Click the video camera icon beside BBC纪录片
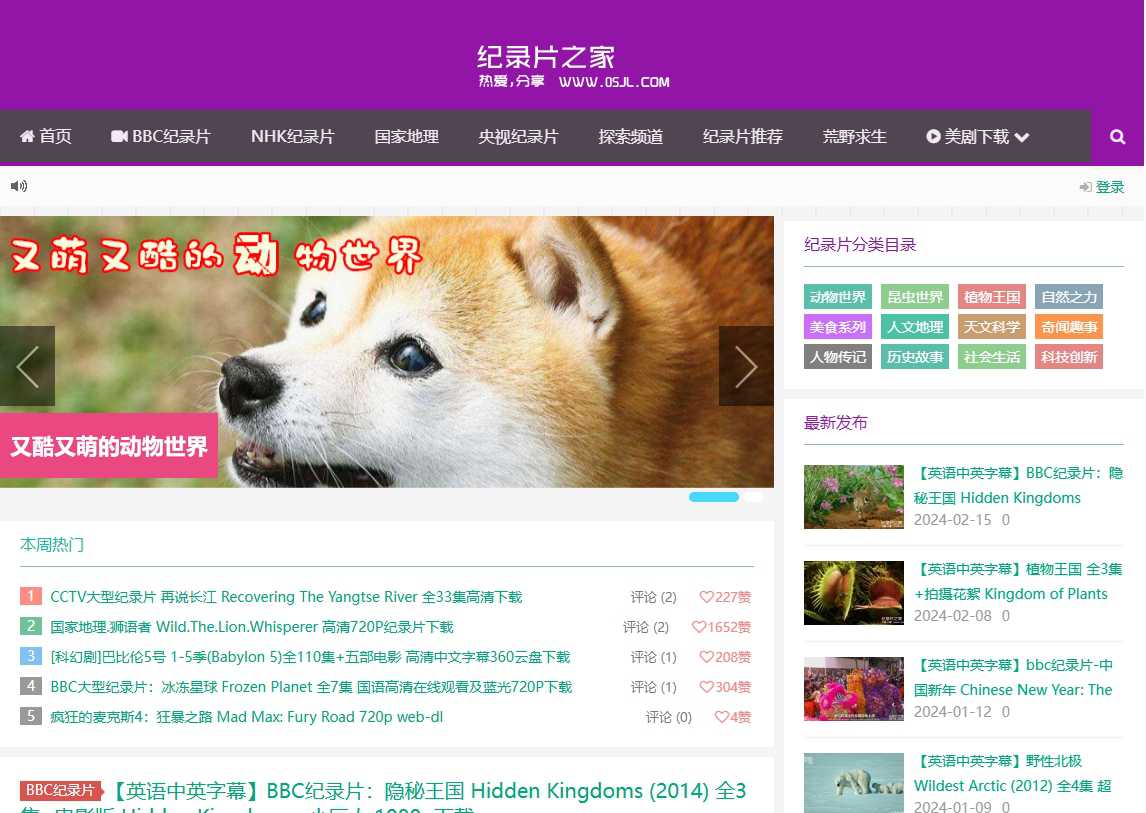The width and height of the screenshot is (1146, 813). coord(119,137)
